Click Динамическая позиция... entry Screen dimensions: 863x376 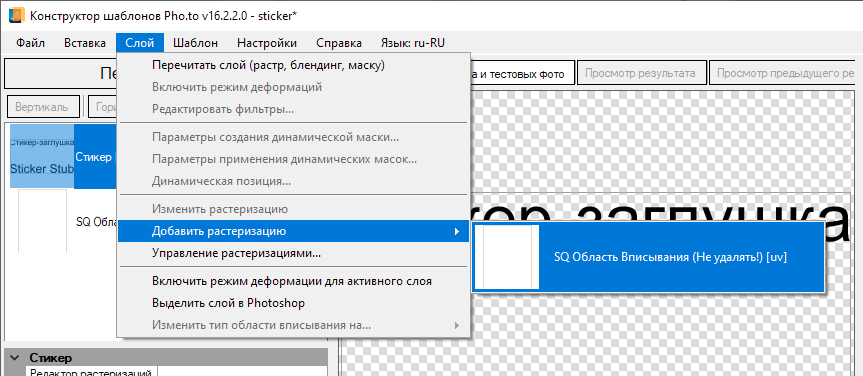(293, 181)
